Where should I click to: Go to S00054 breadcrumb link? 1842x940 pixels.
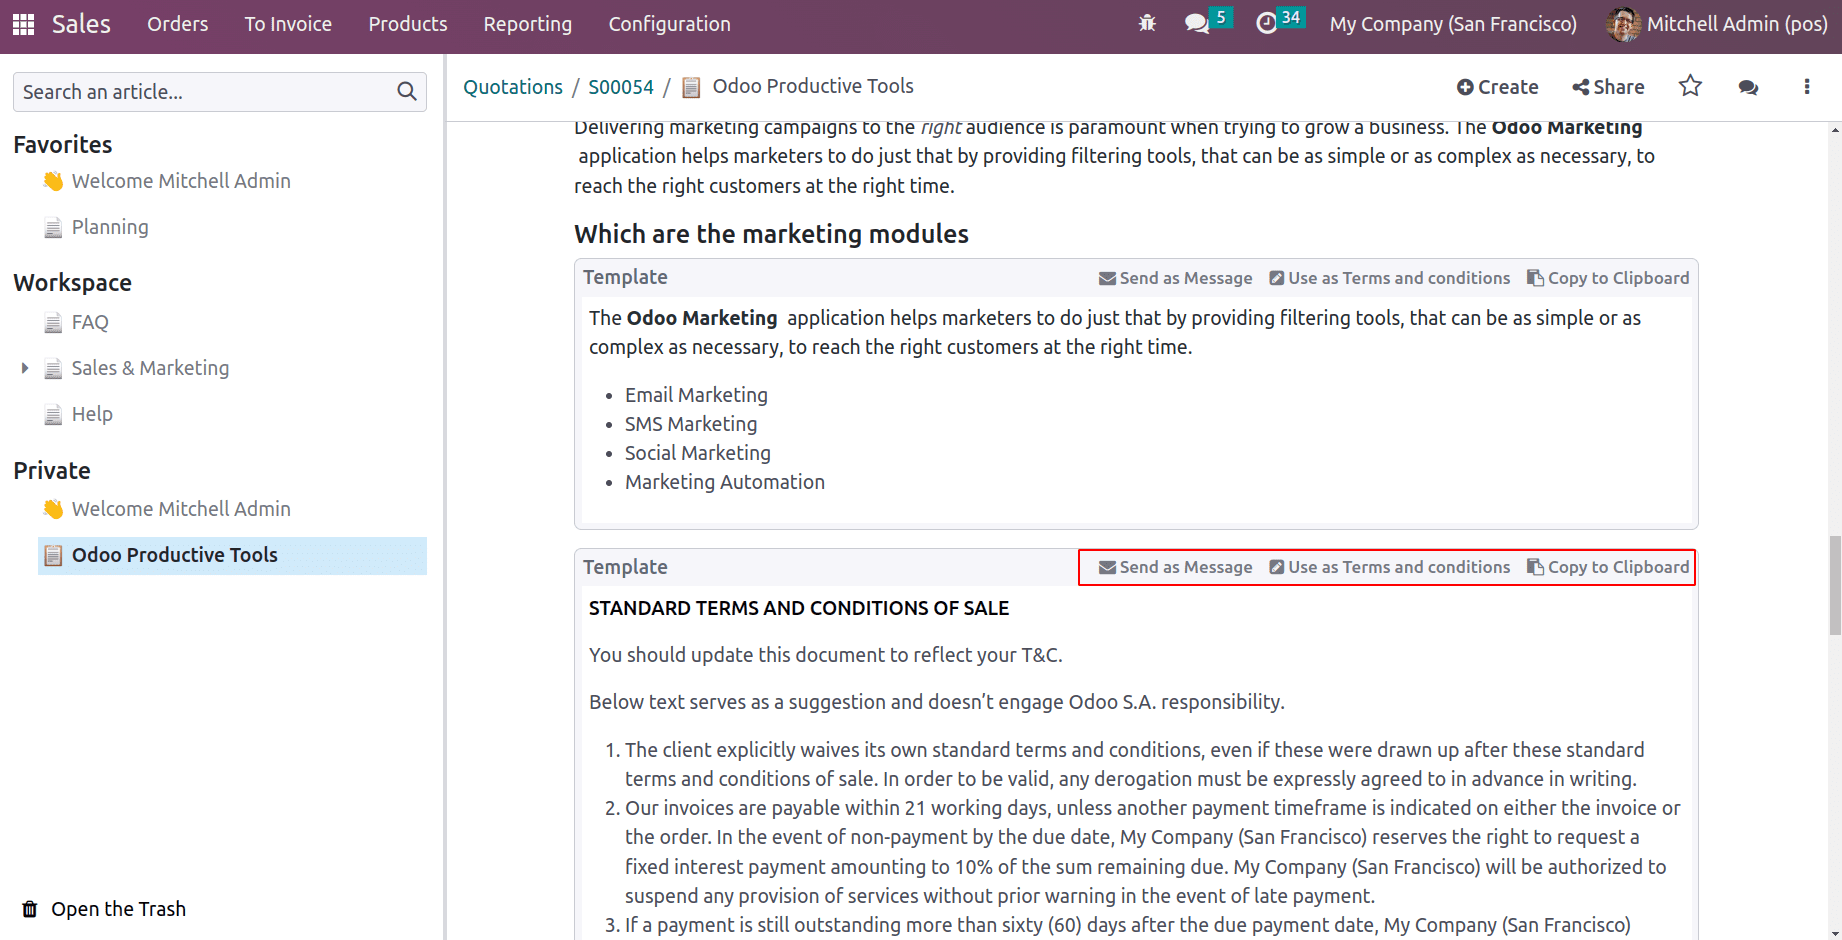pyautogui.click(x=621, y=87)
